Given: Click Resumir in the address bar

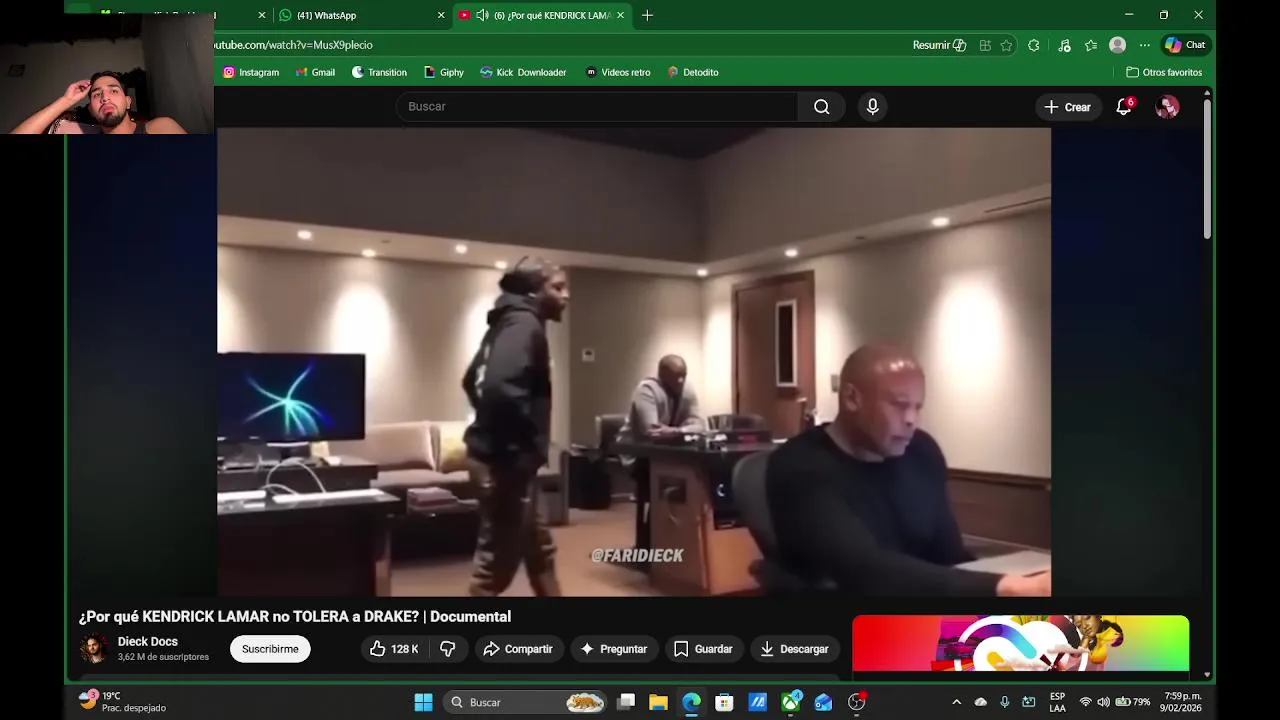Looking at the screenshot, I should tap(939, 45).
